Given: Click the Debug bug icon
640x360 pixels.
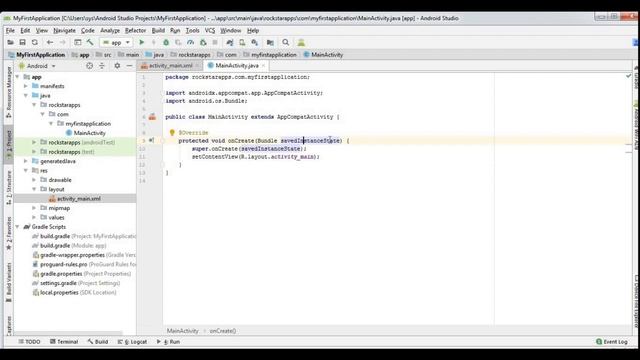Looking at the screenshot, I should (166, 42).
